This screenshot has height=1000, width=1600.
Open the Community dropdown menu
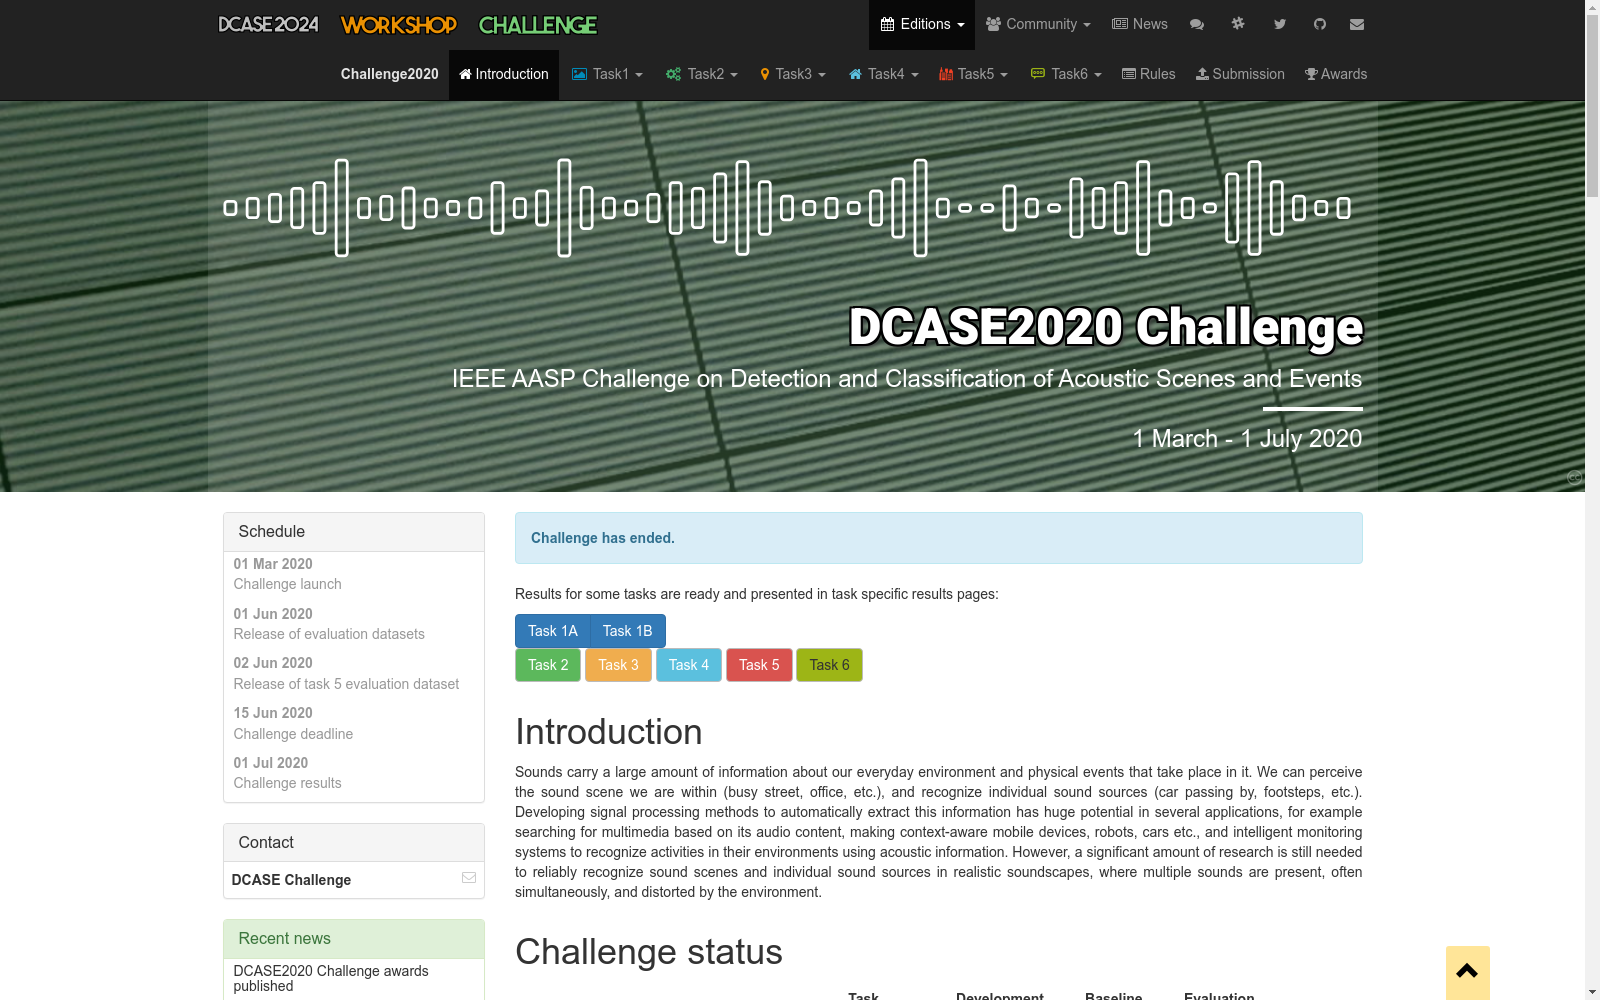pyautogui.click(x=1038, y=24)
